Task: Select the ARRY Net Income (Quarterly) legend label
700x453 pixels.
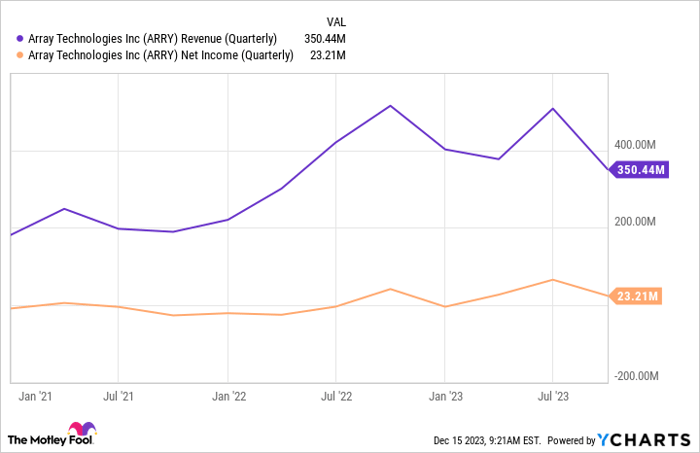Action: click(161, 55)
